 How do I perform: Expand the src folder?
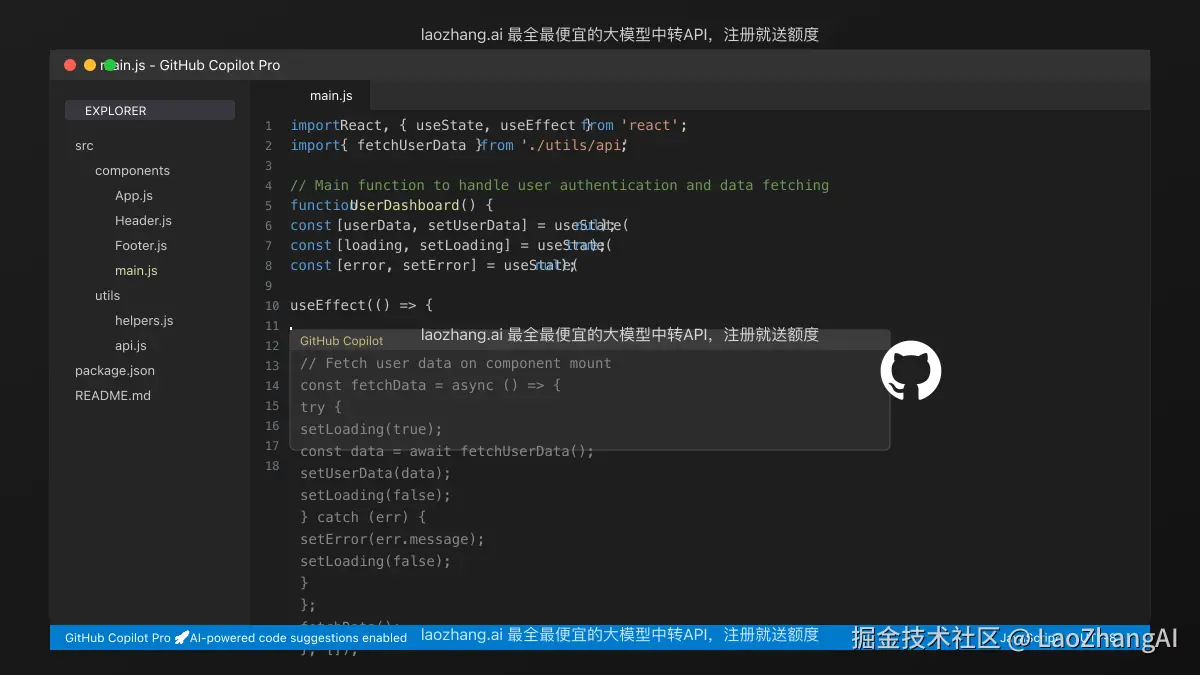84,145
